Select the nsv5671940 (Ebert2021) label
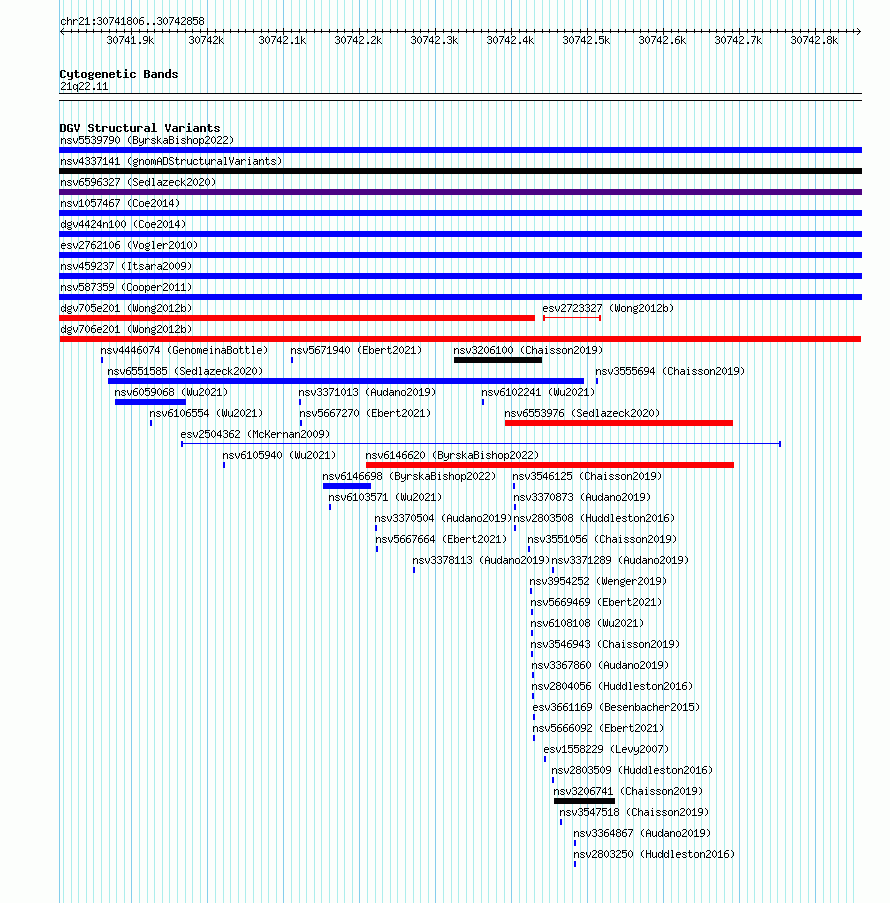Screen dimensions: 890x903 pos(356,351)
